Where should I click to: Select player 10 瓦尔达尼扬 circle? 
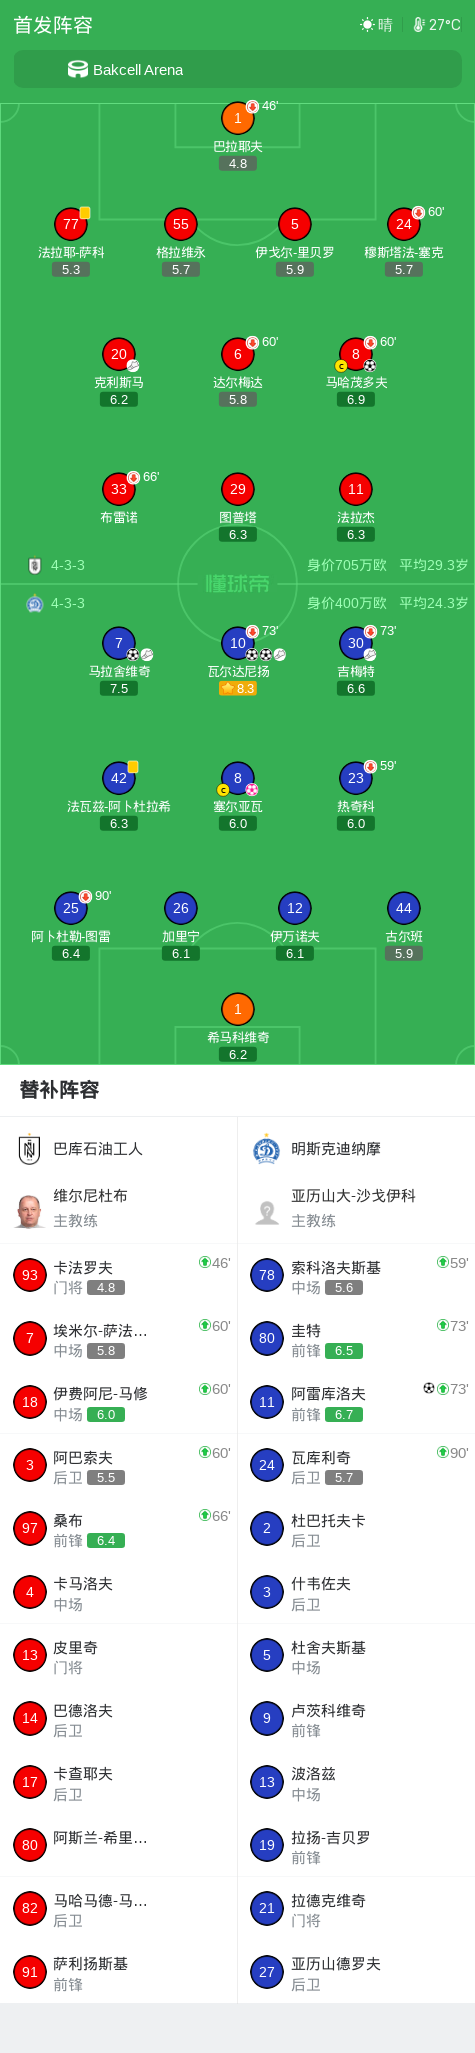point(237,643)
